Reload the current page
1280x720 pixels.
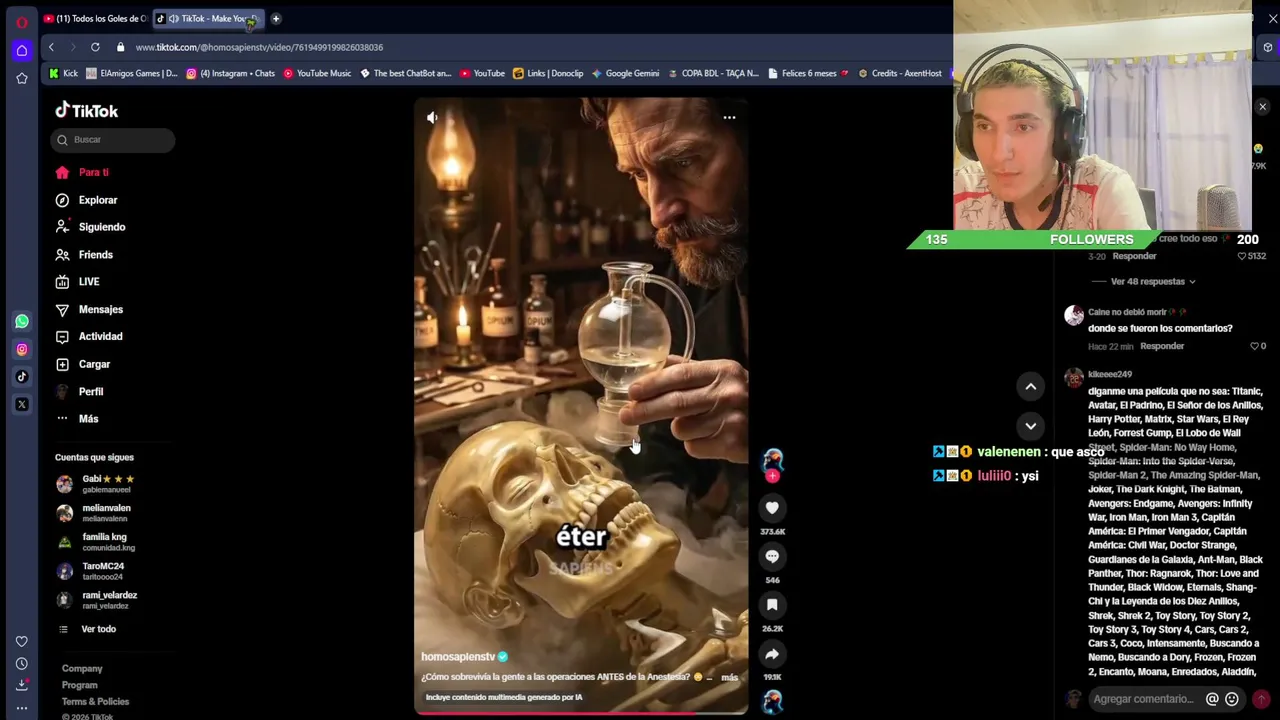[x=95, y=47]
